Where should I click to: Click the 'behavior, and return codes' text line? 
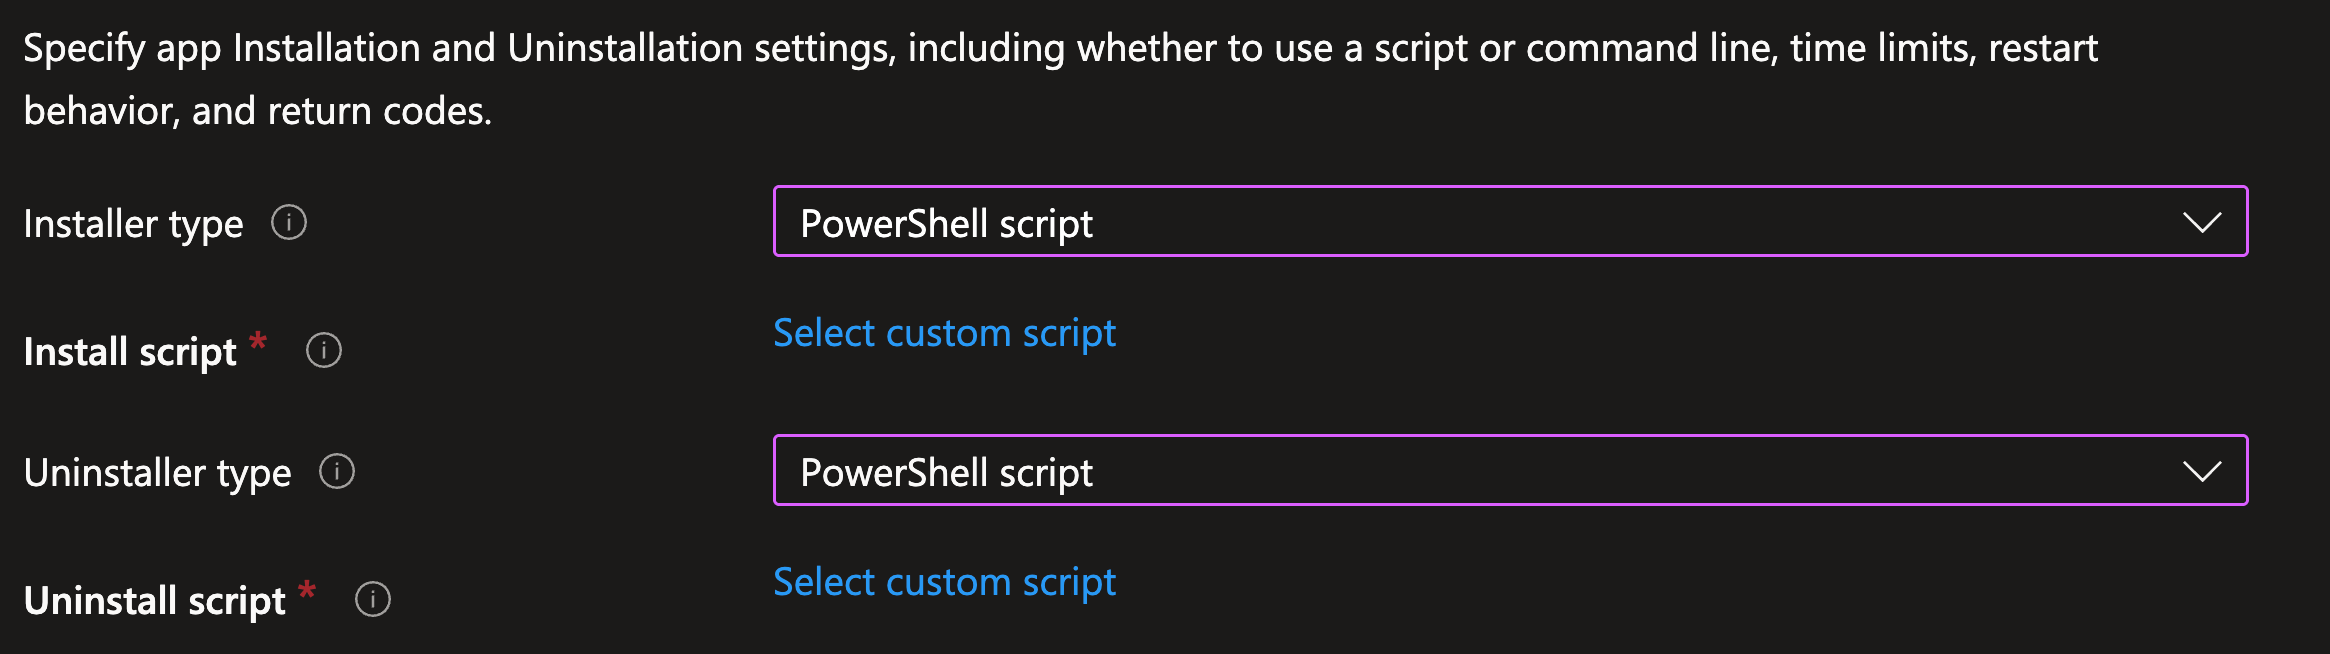click(x=257, y=111)
